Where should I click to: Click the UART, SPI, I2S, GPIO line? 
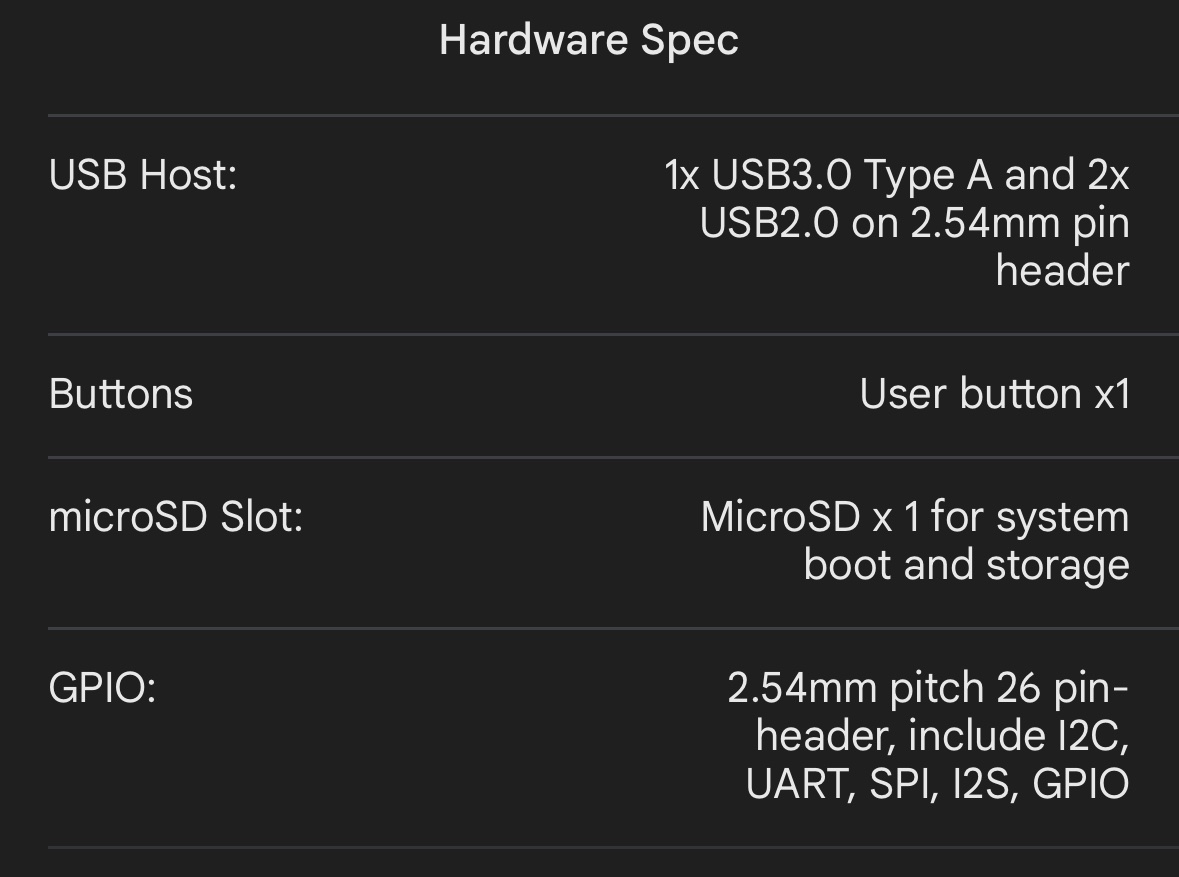pos(938,784)
